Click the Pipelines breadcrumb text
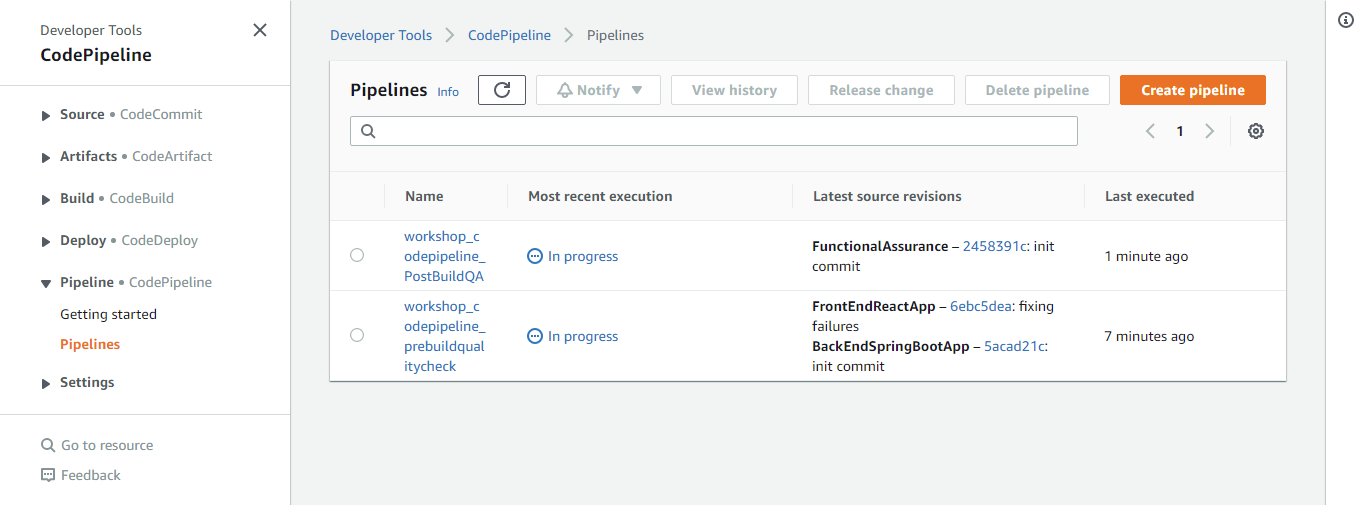The height and width of the screenshot is (505, 1366). [x=615, y=35]
